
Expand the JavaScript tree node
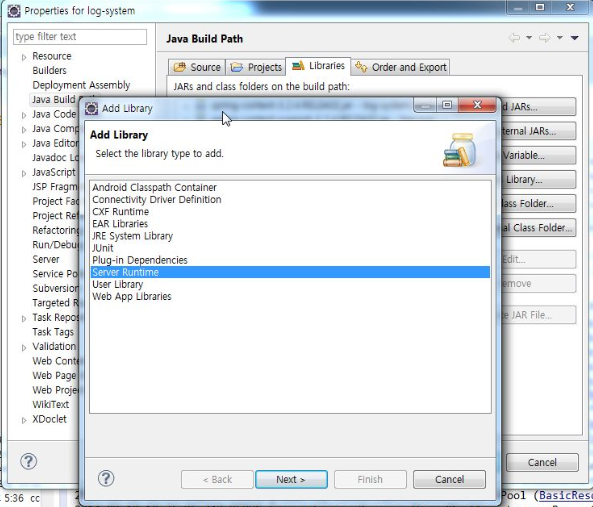coord(24,173)
